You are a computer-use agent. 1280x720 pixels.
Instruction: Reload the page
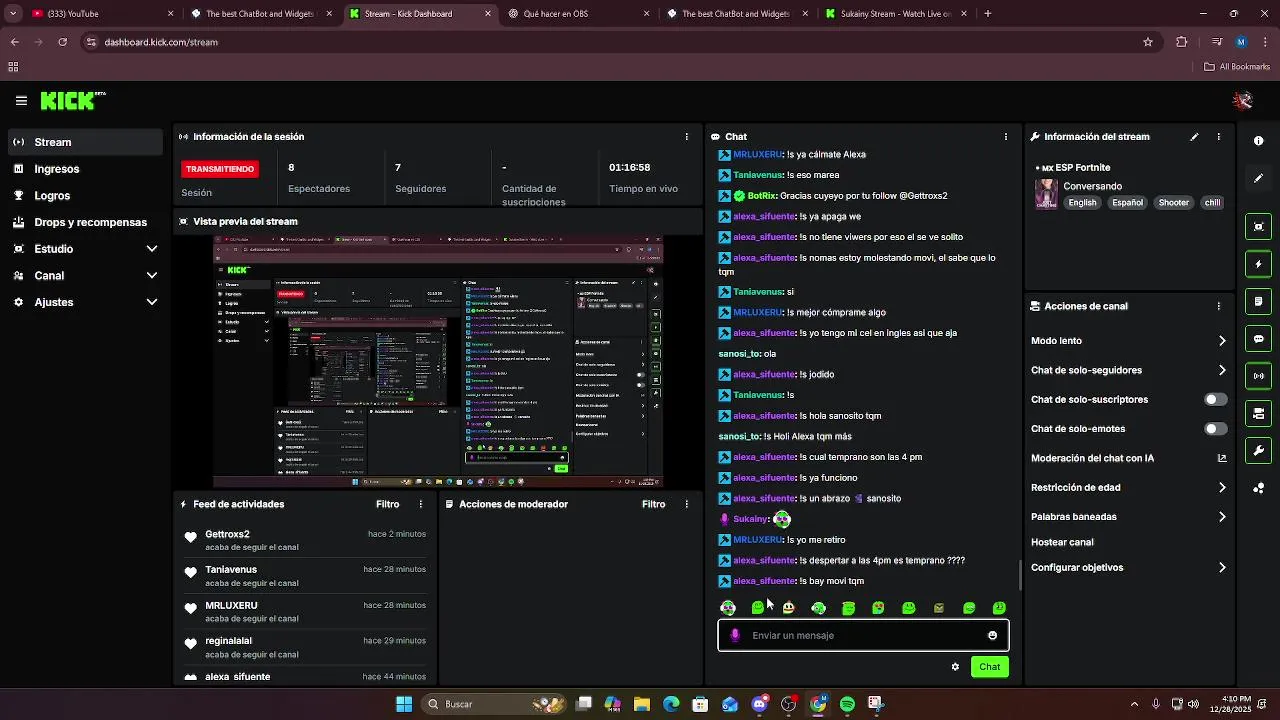point(62,42)
